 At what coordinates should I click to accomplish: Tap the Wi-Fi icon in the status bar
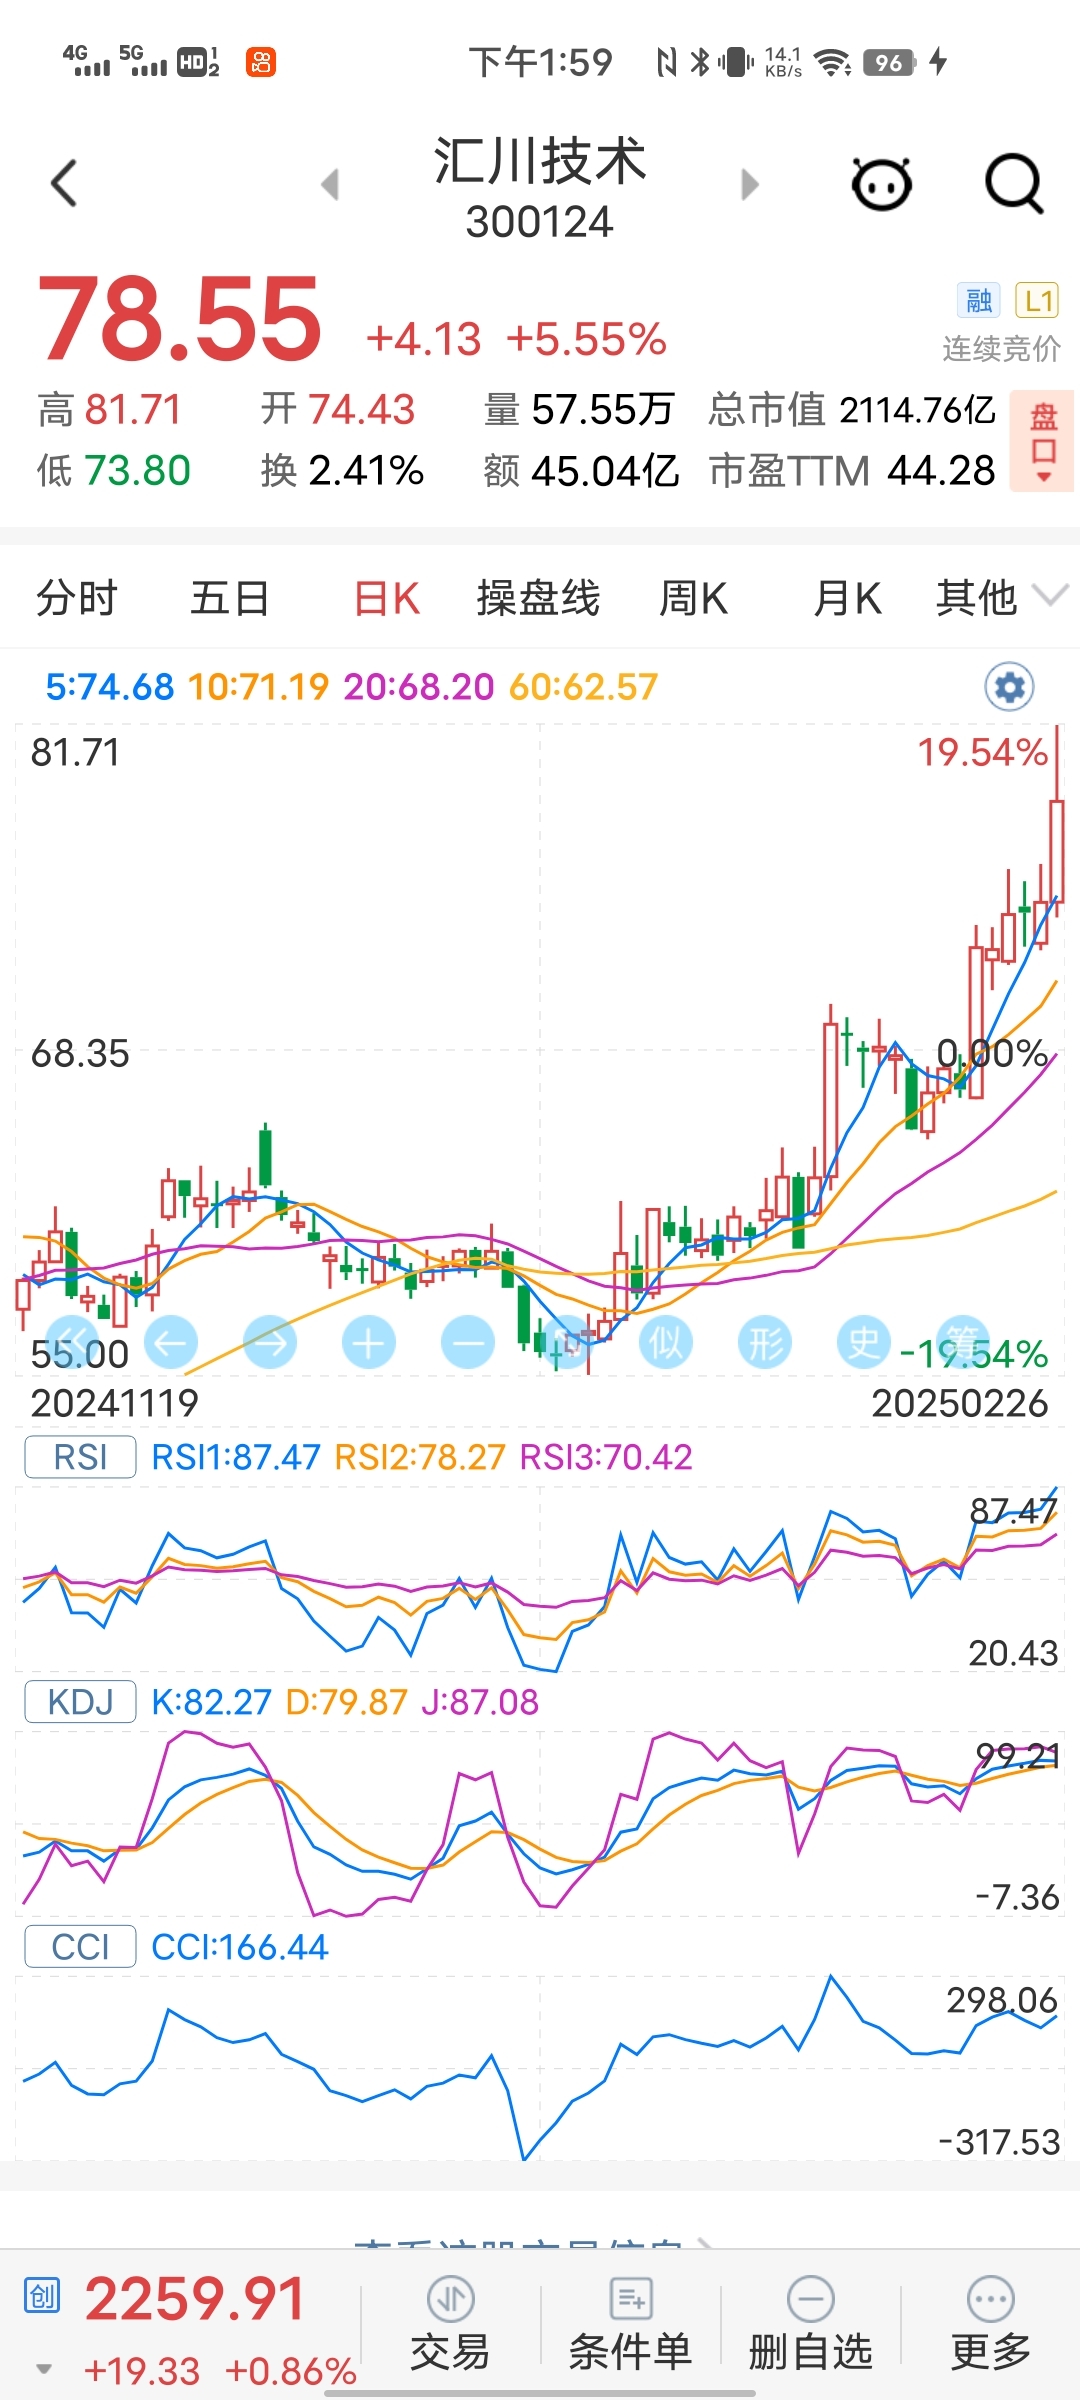point(833,63)
